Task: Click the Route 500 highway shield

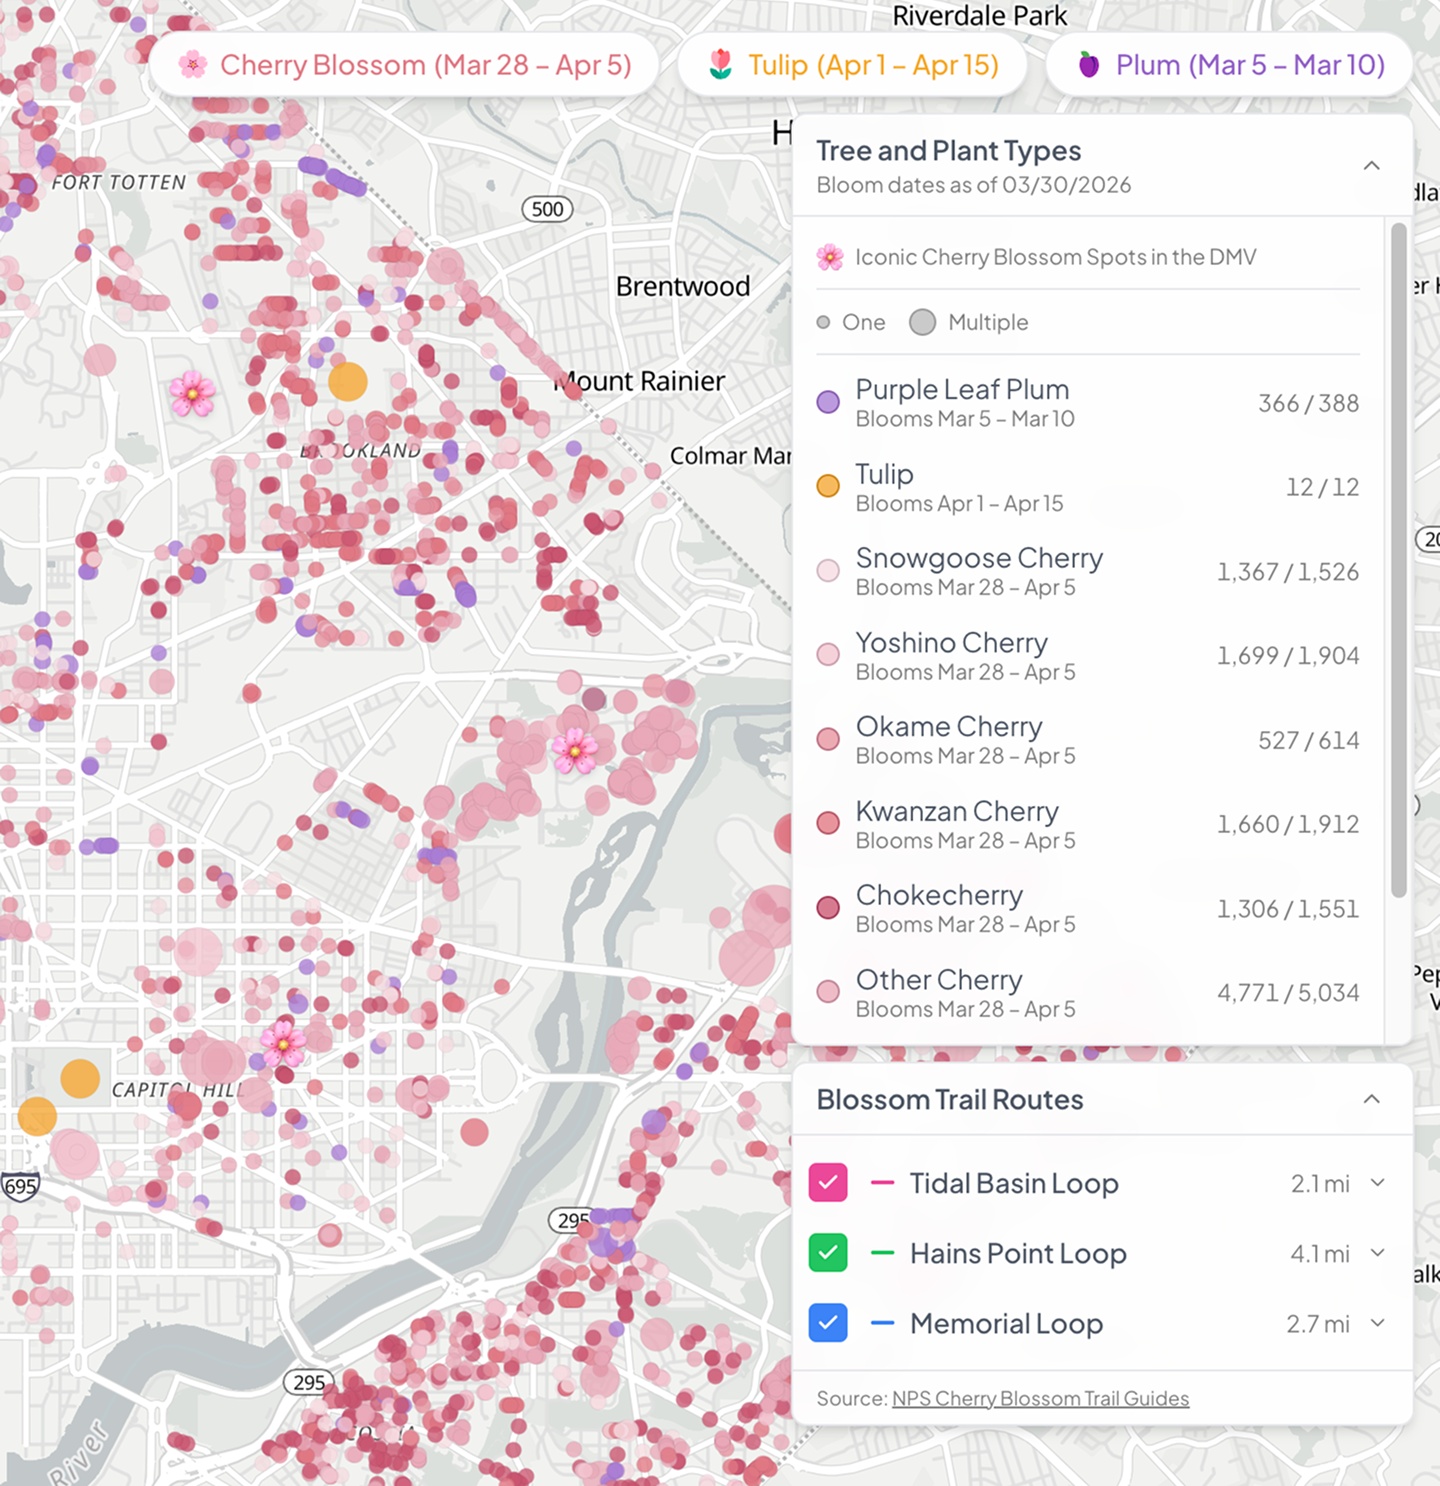Action: tap(548, 209)
